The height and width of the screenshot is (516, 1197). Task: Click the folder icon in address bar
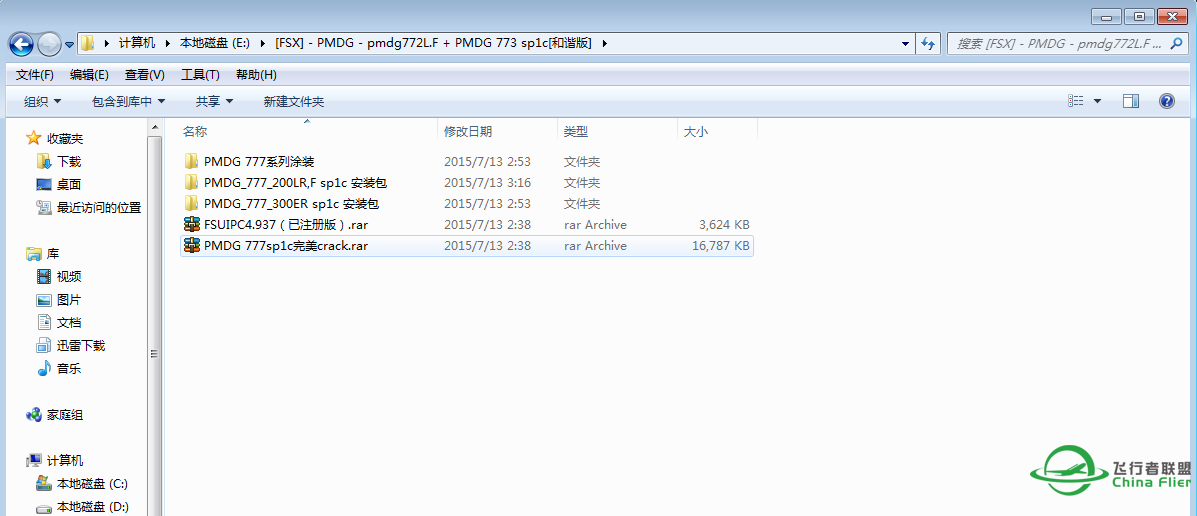(x=88, y=44)
